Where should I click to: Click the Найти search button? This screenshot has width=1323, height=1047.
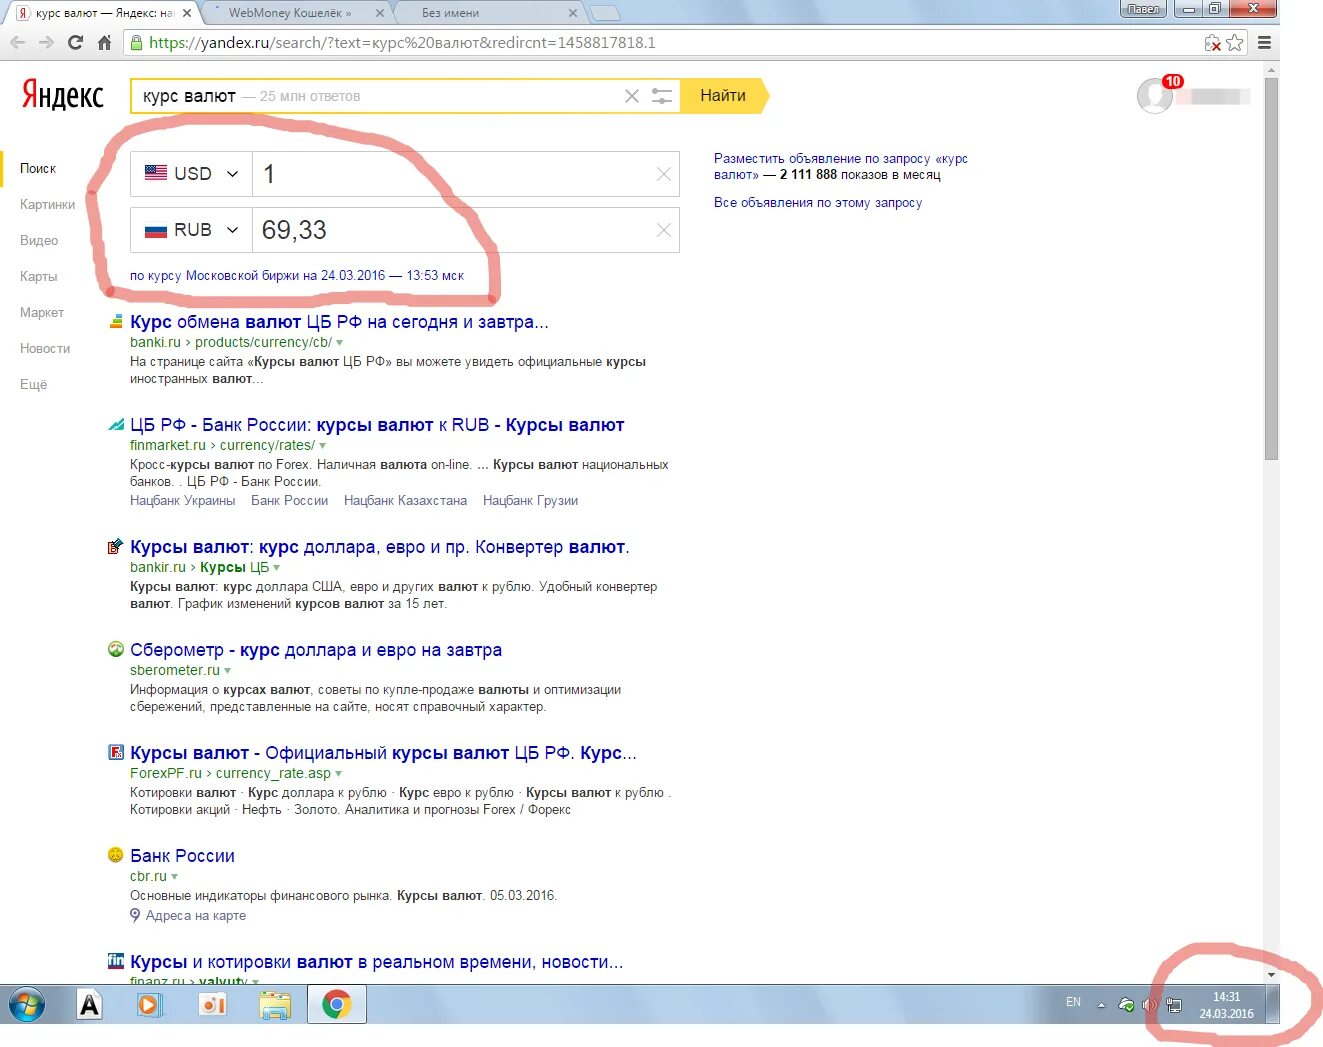click(724, 96)
